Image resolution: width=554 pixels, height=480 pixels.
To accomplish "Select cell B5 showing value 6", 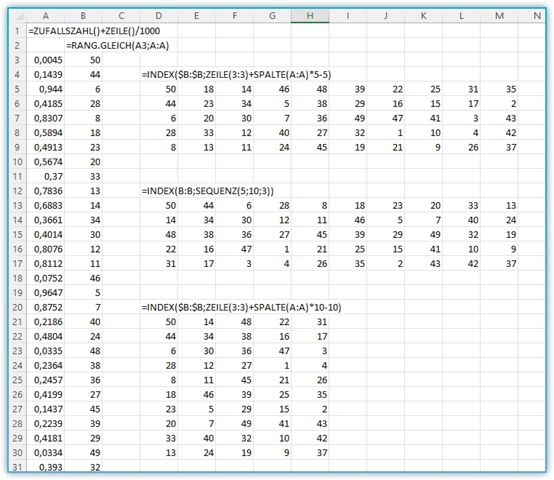I will coord(83,89).
